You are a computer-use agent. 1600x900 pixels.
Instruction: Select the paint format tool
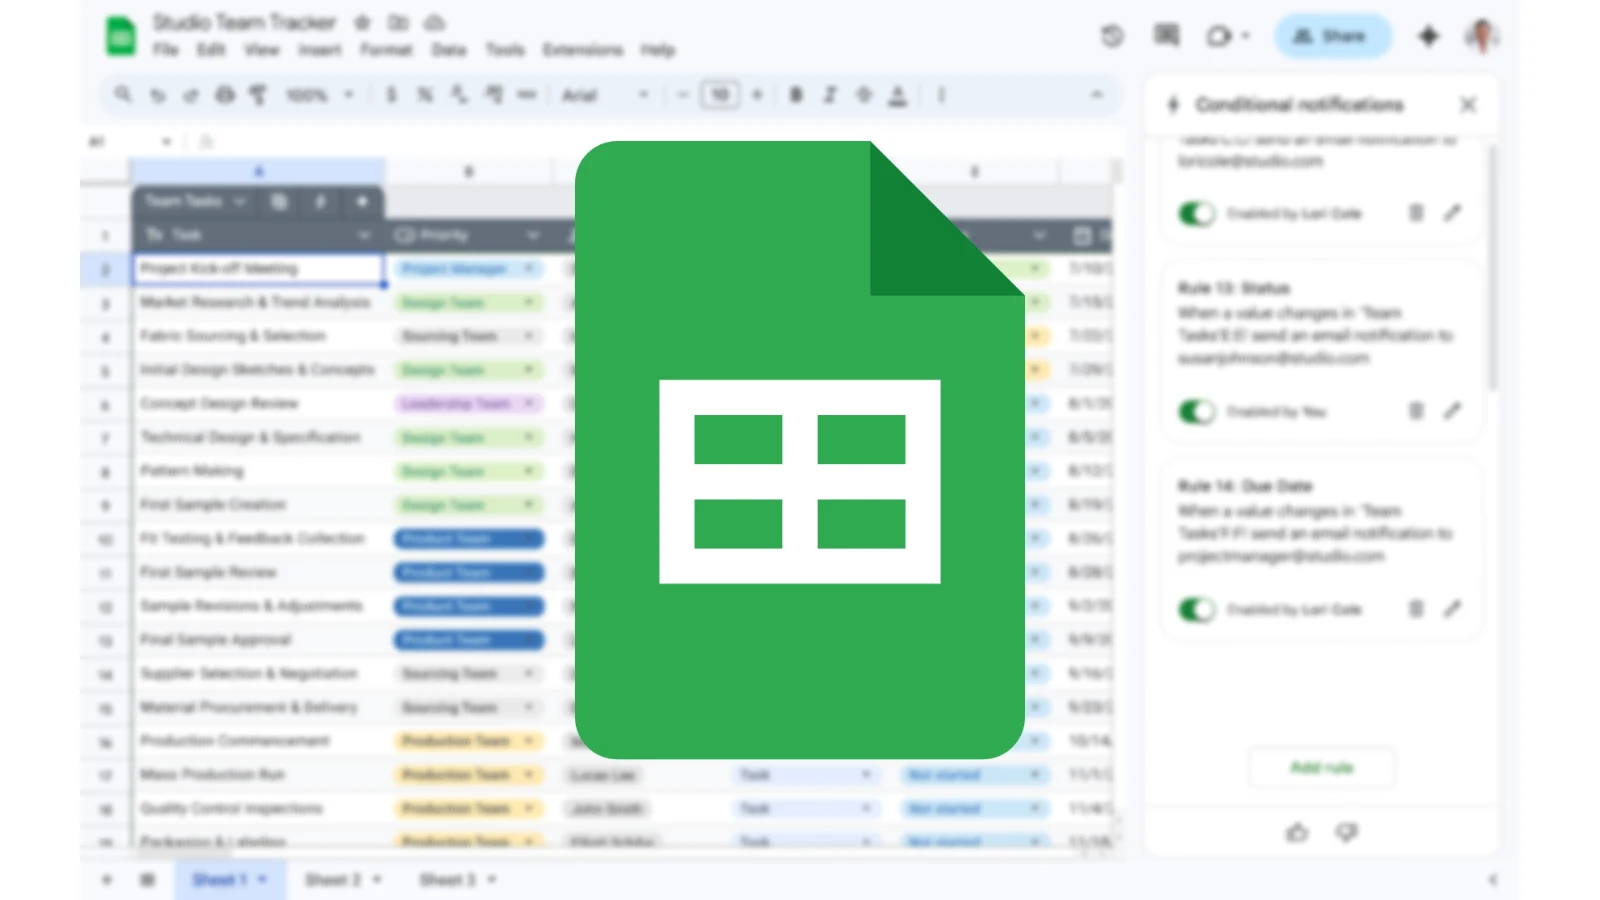coord(258,95)
